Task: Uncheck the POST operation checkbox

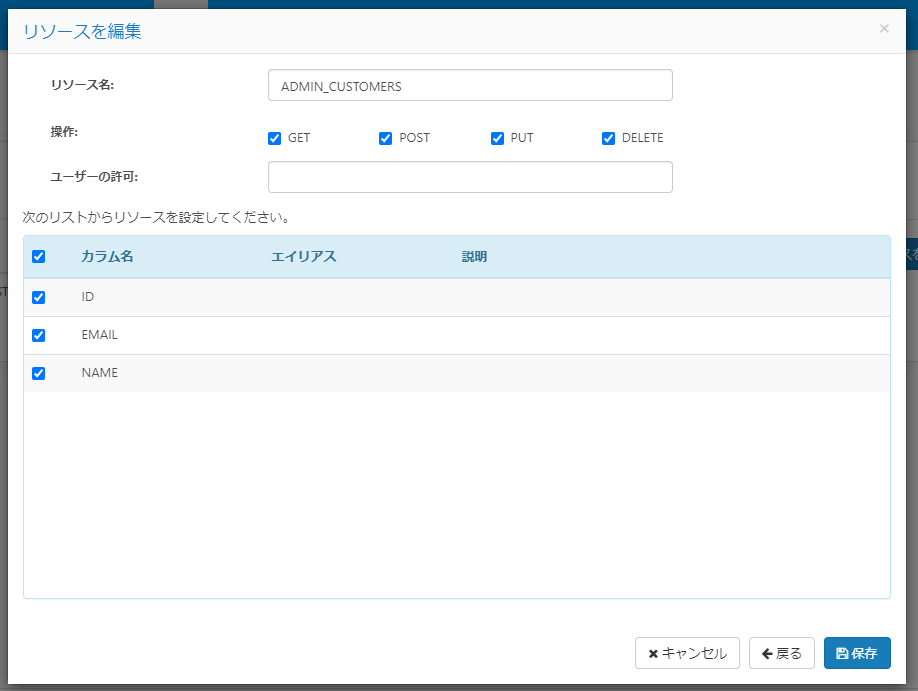Action: pos(386,139)
